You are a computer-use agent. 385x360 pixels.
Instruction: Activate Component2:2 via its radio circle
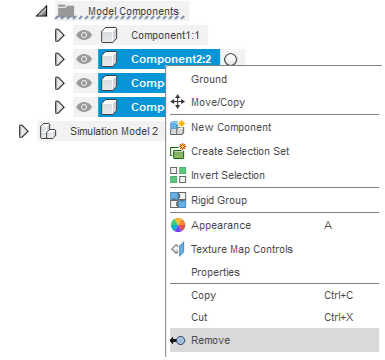click(x=231, y=60)
